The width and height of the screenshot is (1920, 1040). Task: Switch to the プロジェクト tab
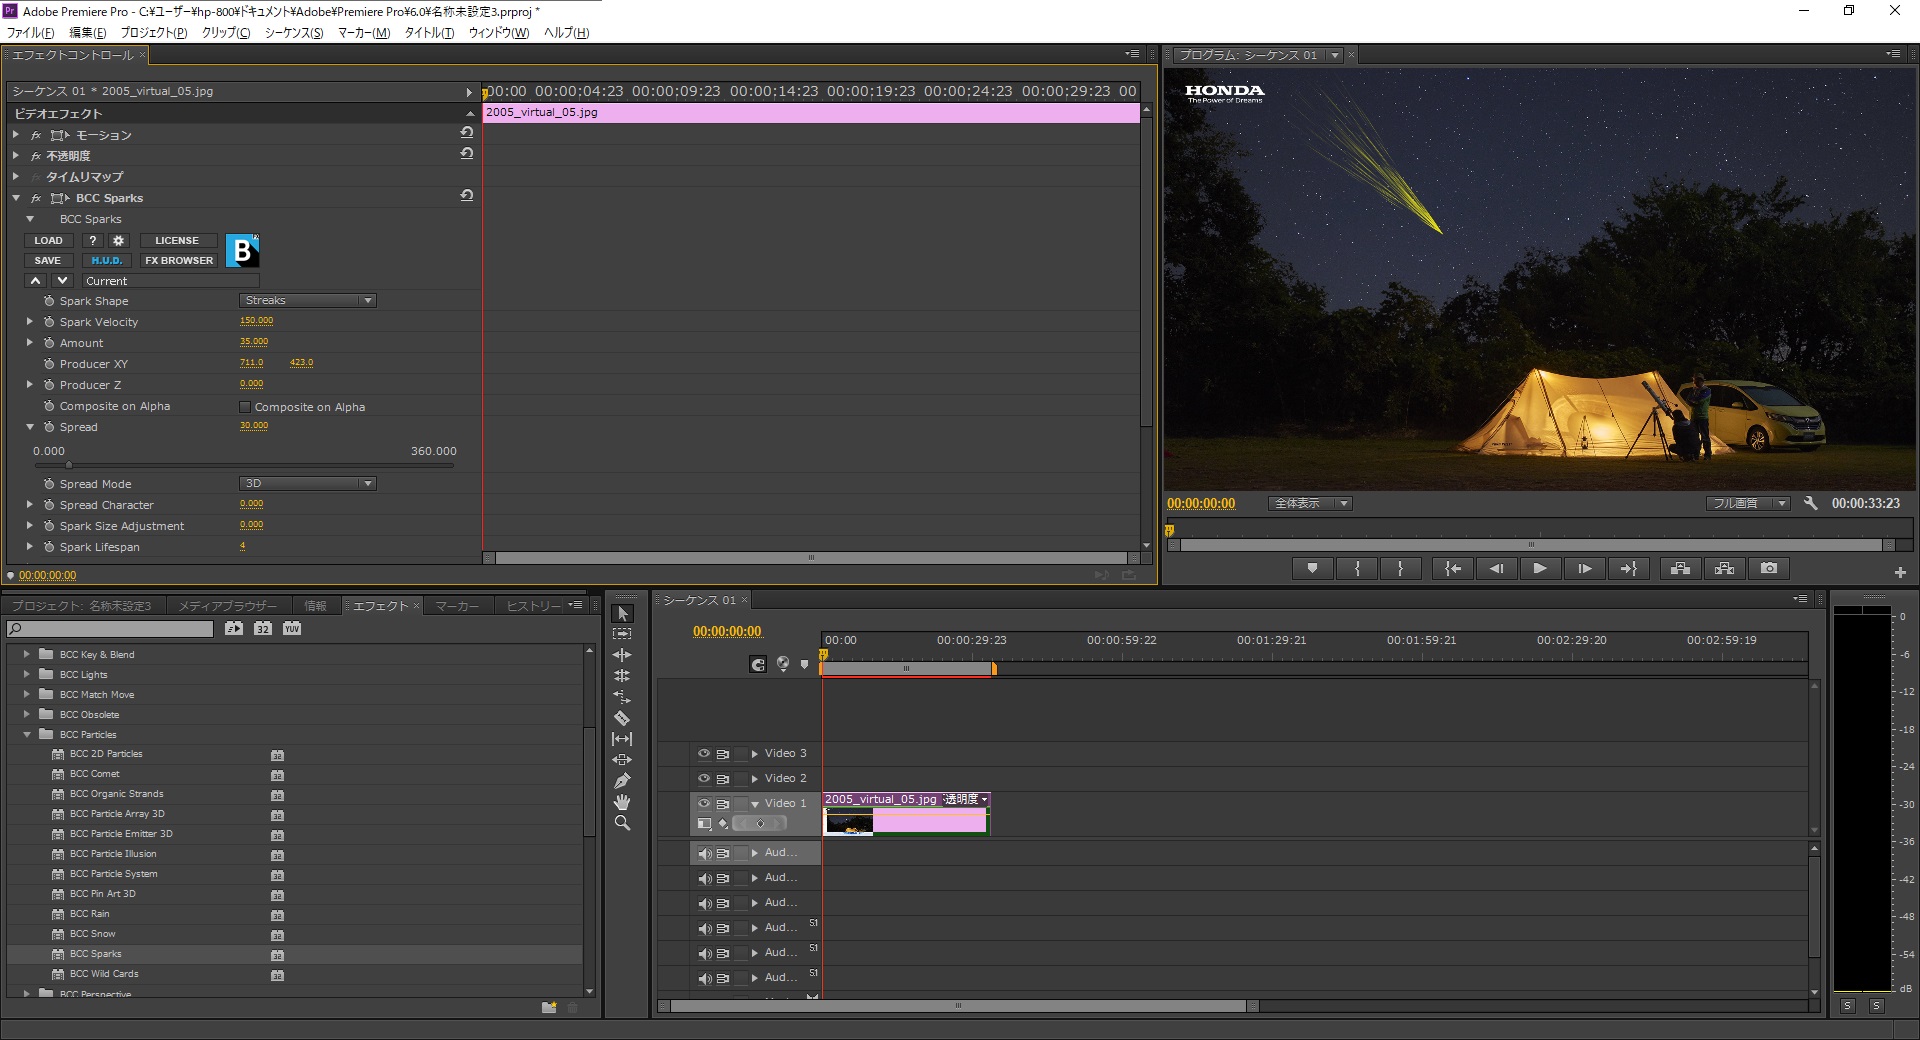(x=82, y=606)
